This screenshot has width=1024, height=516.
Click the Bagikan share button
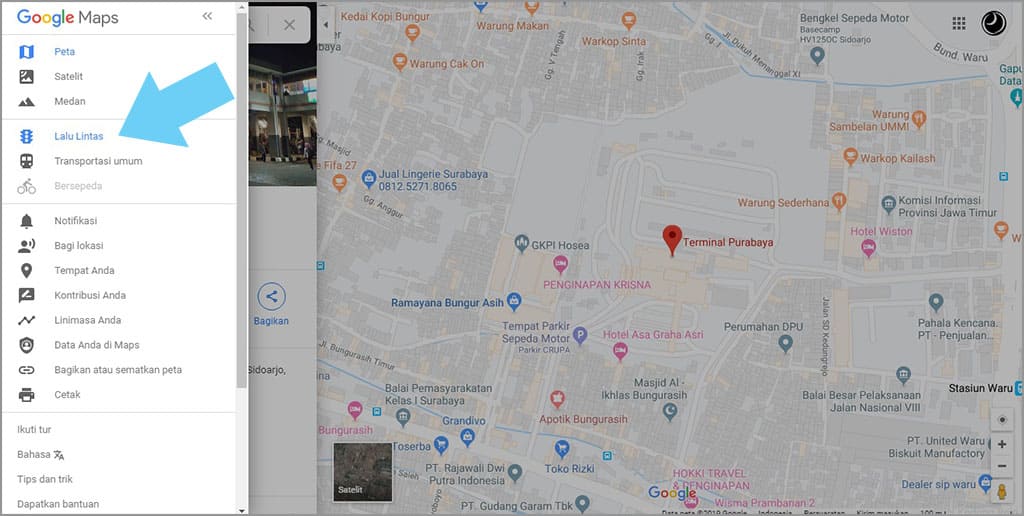[x=271, y=296]
